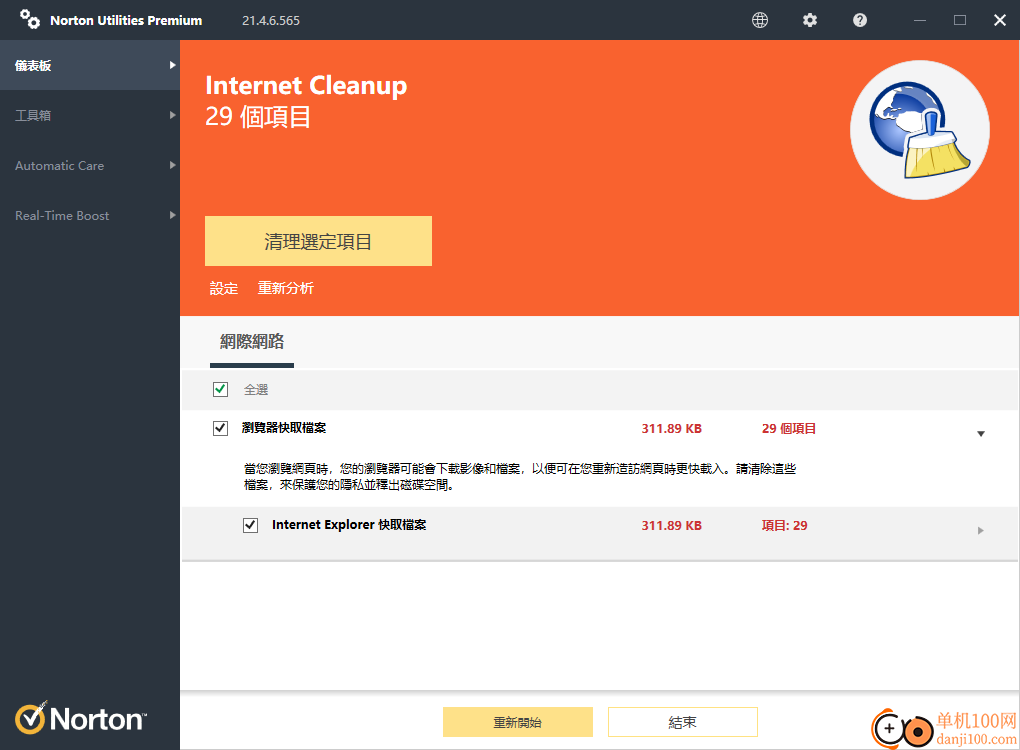This screenshot has height=750, width=1020.
Task: Click the browser cache description paragraph
Action: tap(520, 477)
